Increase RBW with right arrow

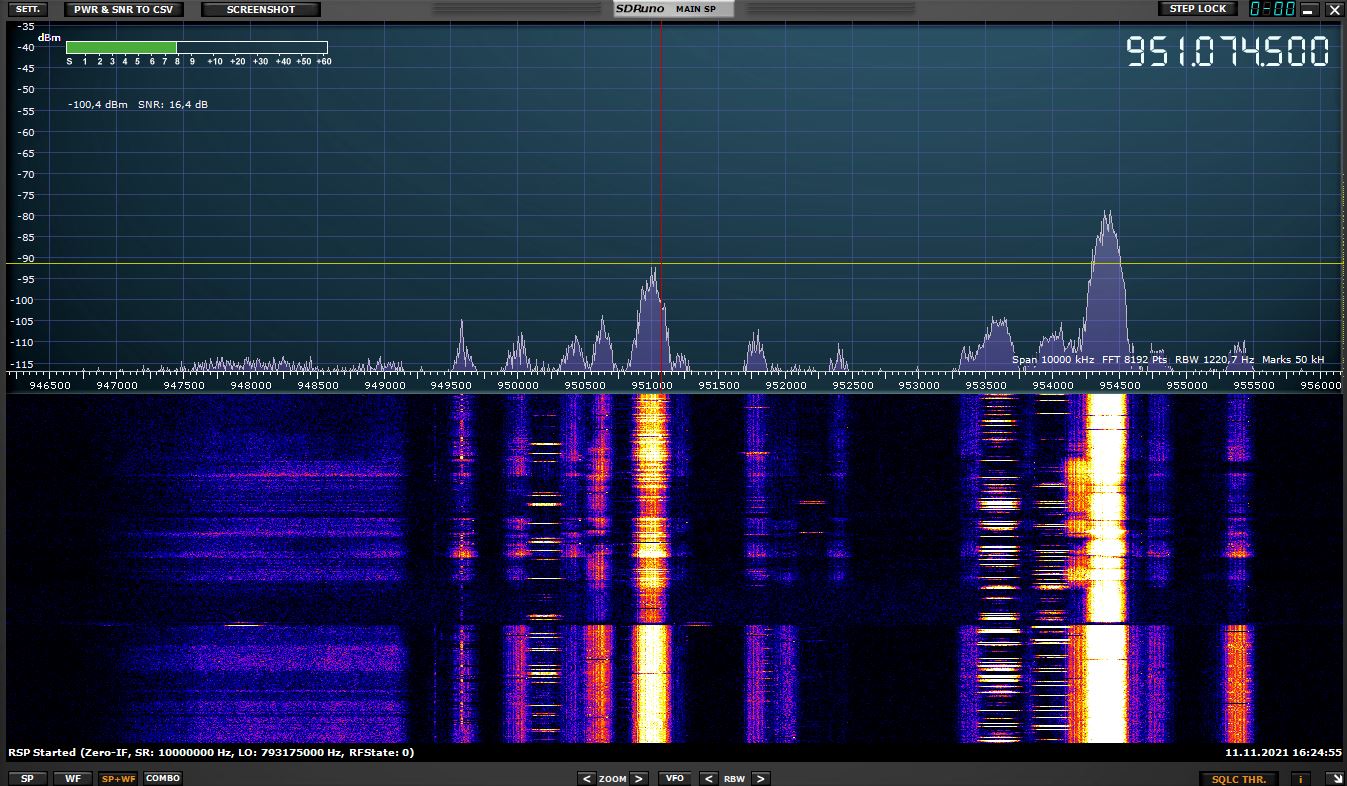click(x=760, y=778)
